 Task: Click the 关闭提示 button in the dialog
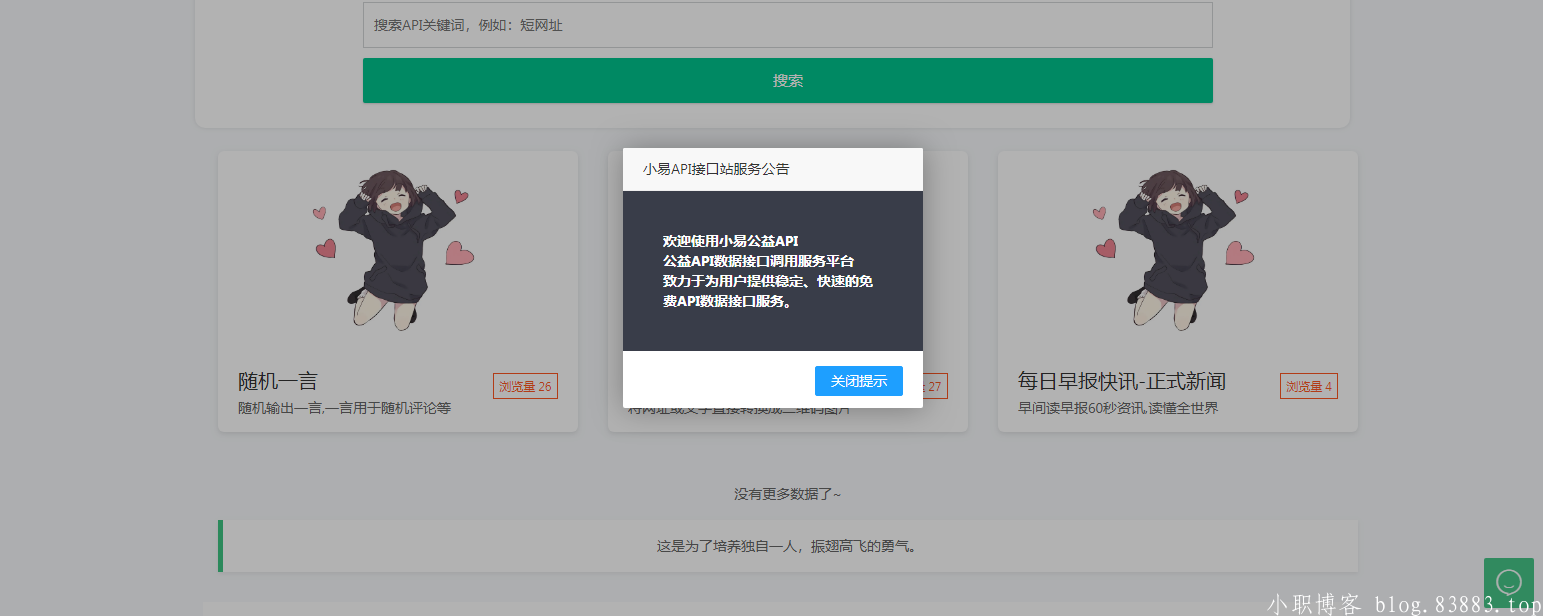(x=858, y=381)
